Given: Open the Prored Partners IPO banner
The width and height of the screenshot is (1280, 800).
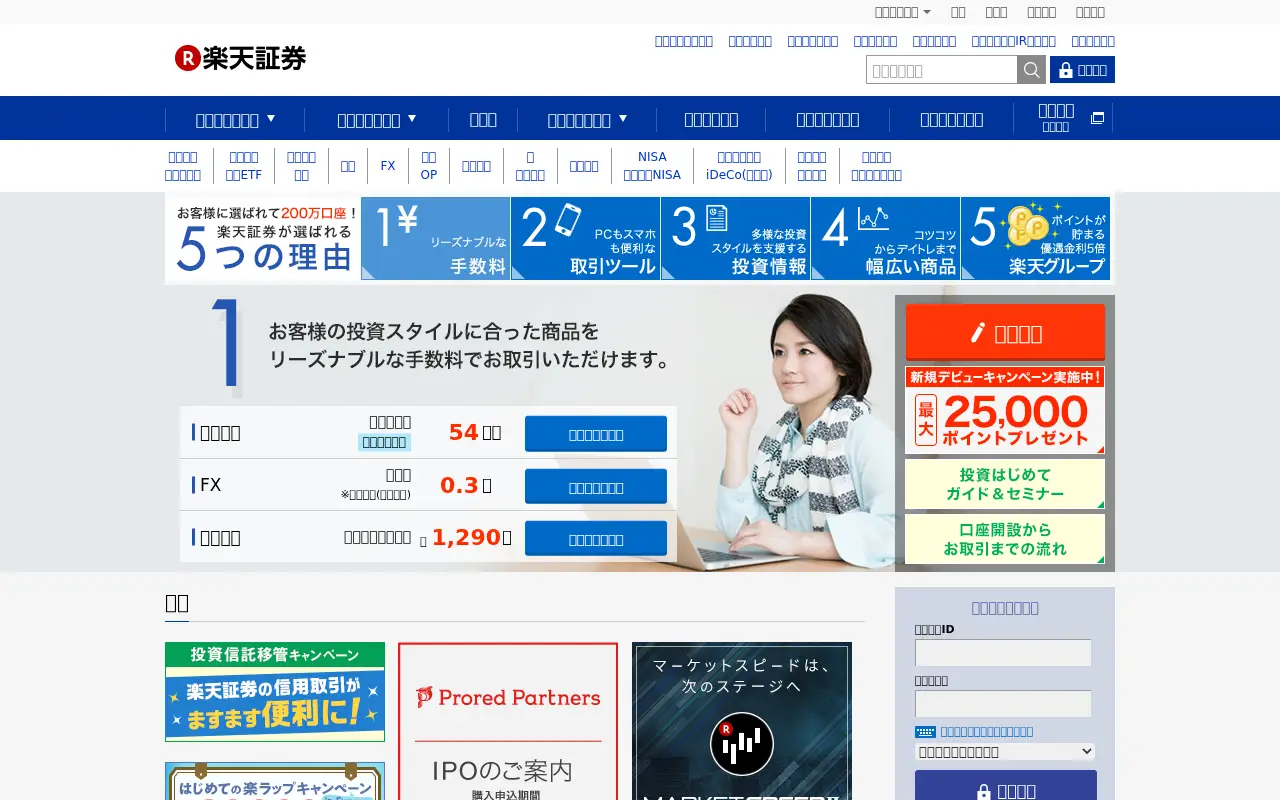Looking at the screenshot, I should (x=508, y=721).
